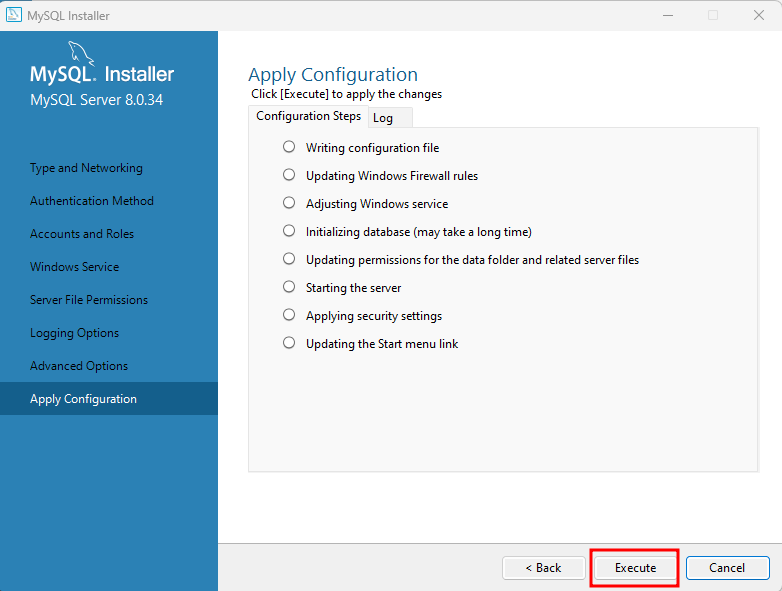Image resolution: width=782 pixels, height=591 pixels.
Task: Select Apply Configuration step in sidebar
Action: click(x=109, y=399)
